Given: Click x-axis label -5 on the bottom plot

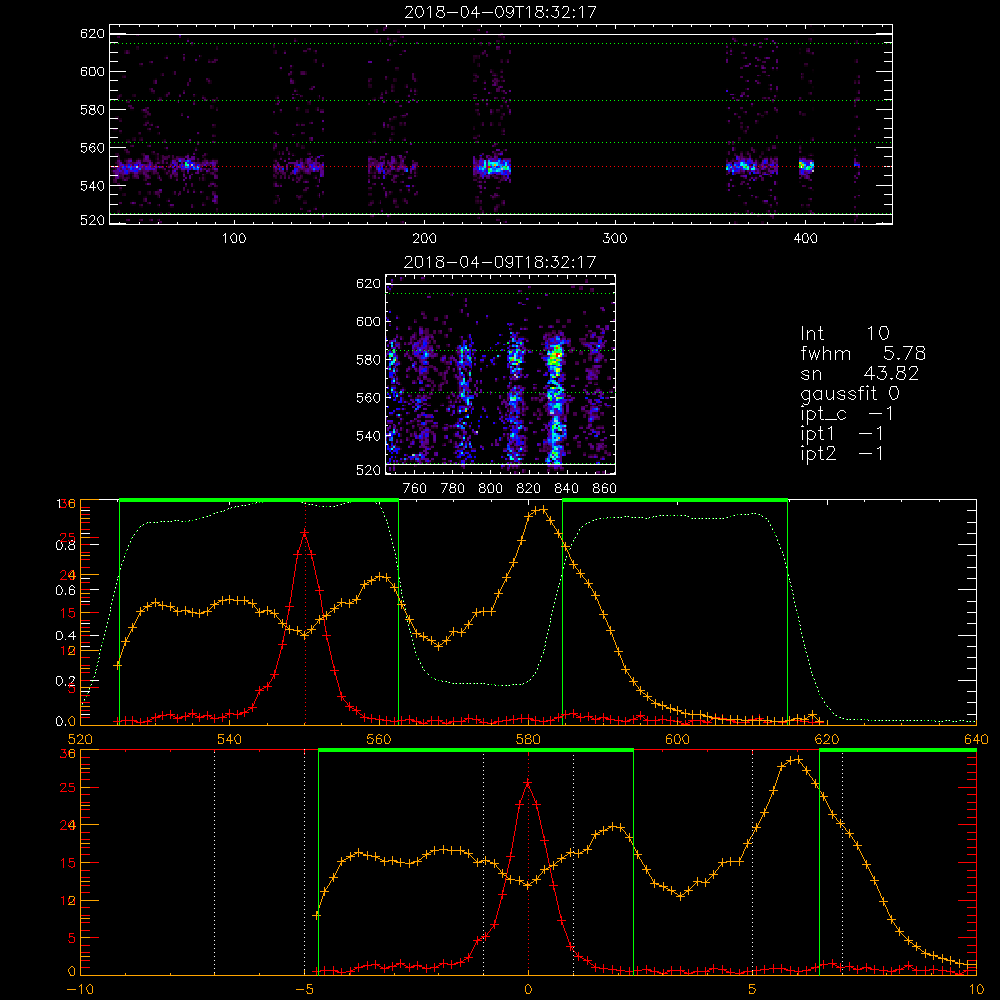Looking at the screenshot, I should point(307,990).
